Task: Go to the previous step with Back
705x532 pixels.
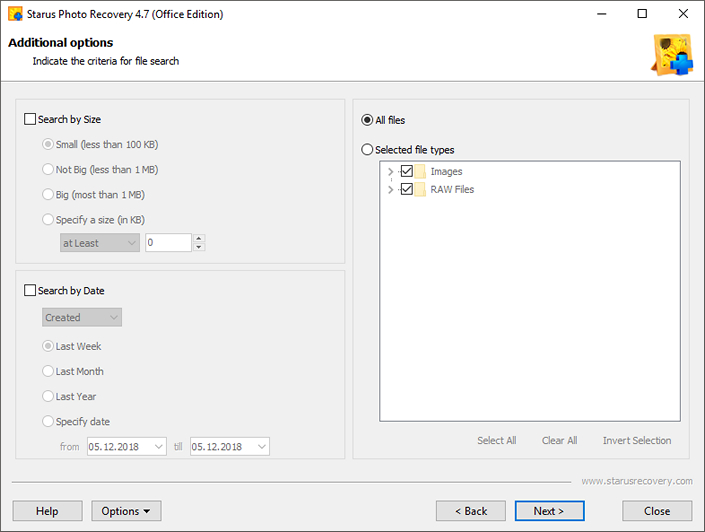Action: [471, 511]
